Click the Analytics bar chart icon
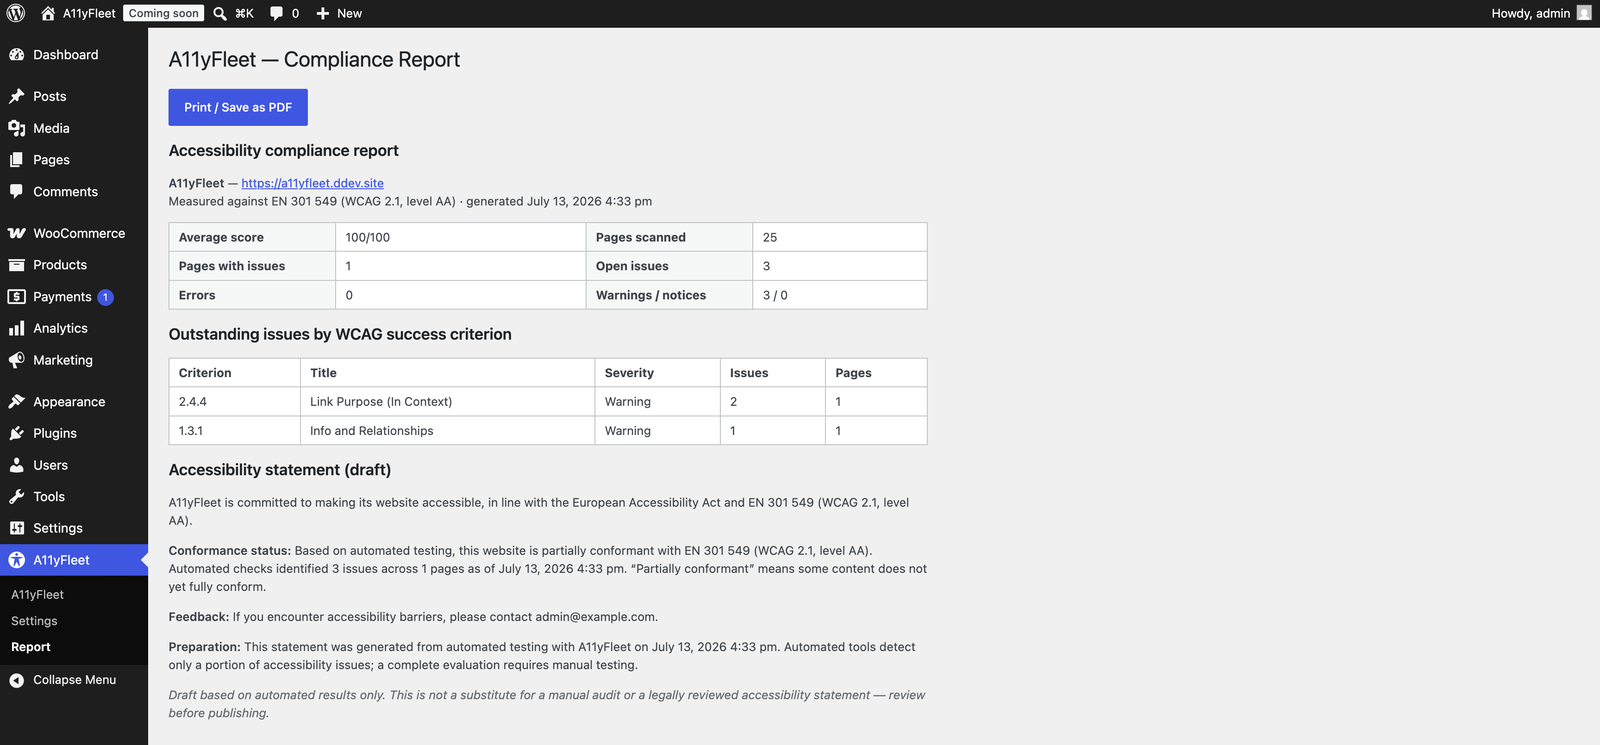Screen dimensions: 1600x745 pyautogui.click(x=17, y=328)
